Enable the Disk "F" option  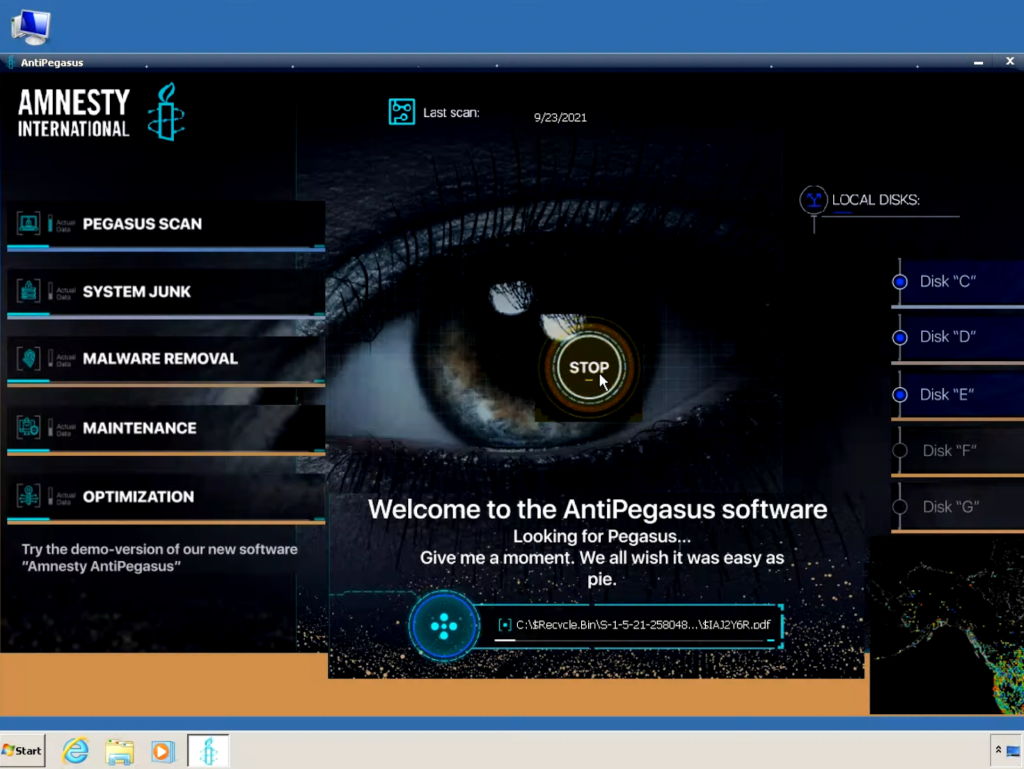coord(900,451)
